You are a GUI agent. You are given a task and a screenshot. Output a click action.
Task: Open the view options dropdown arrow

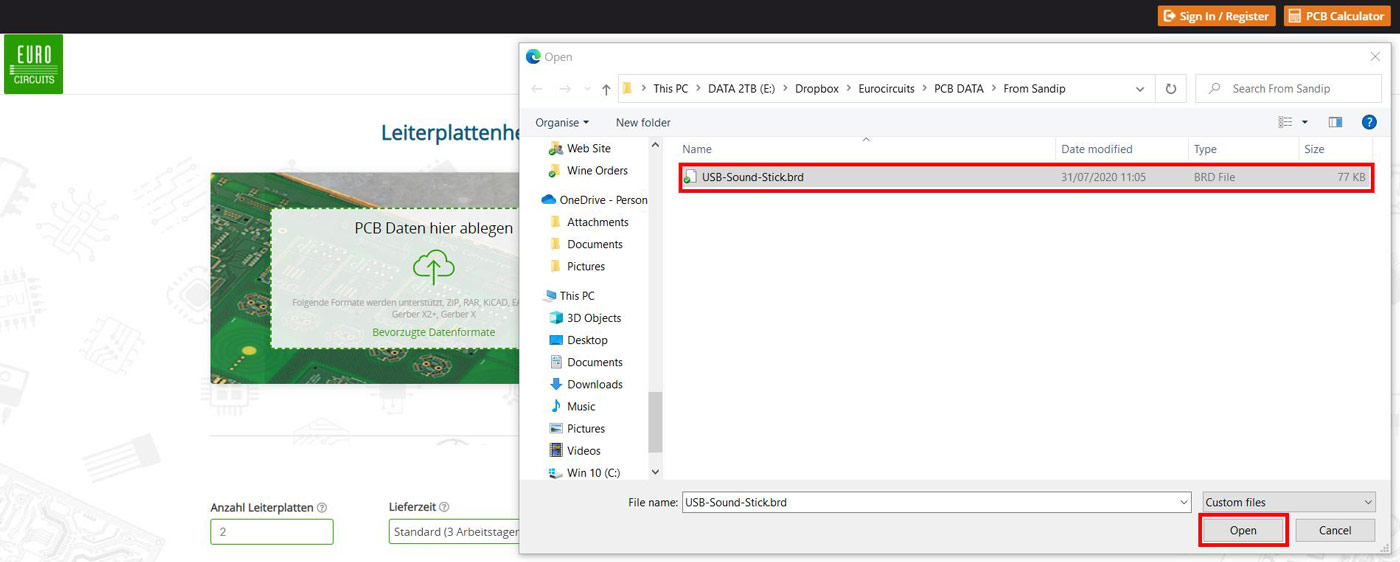click(1304, 122)
